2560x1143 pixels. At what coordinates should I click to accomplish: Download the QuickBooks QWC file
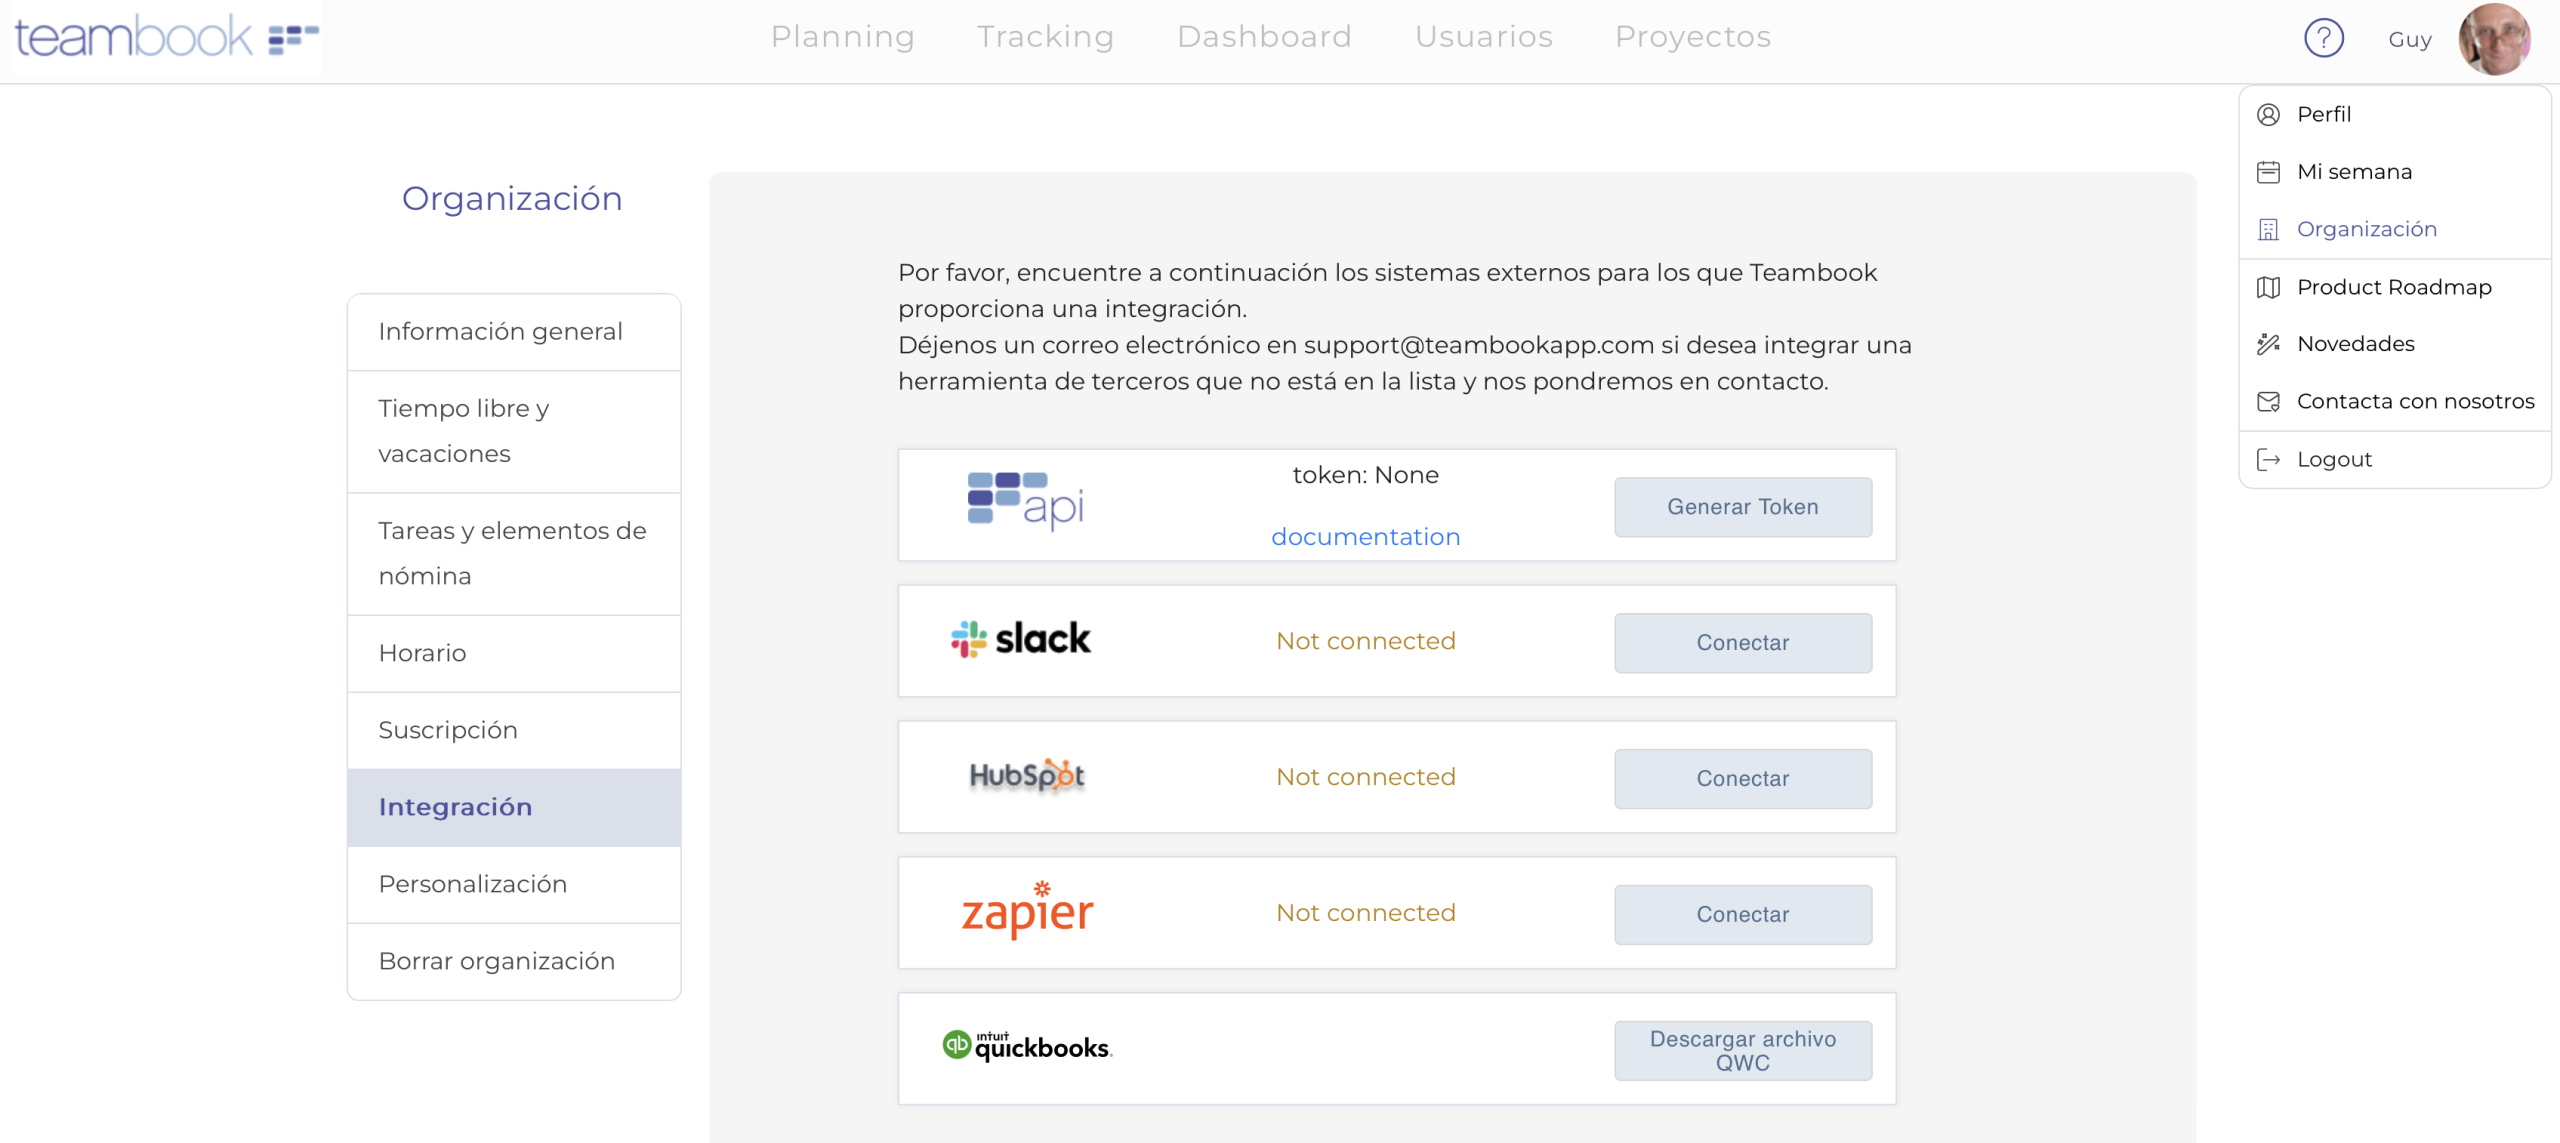(1742, 1051)
